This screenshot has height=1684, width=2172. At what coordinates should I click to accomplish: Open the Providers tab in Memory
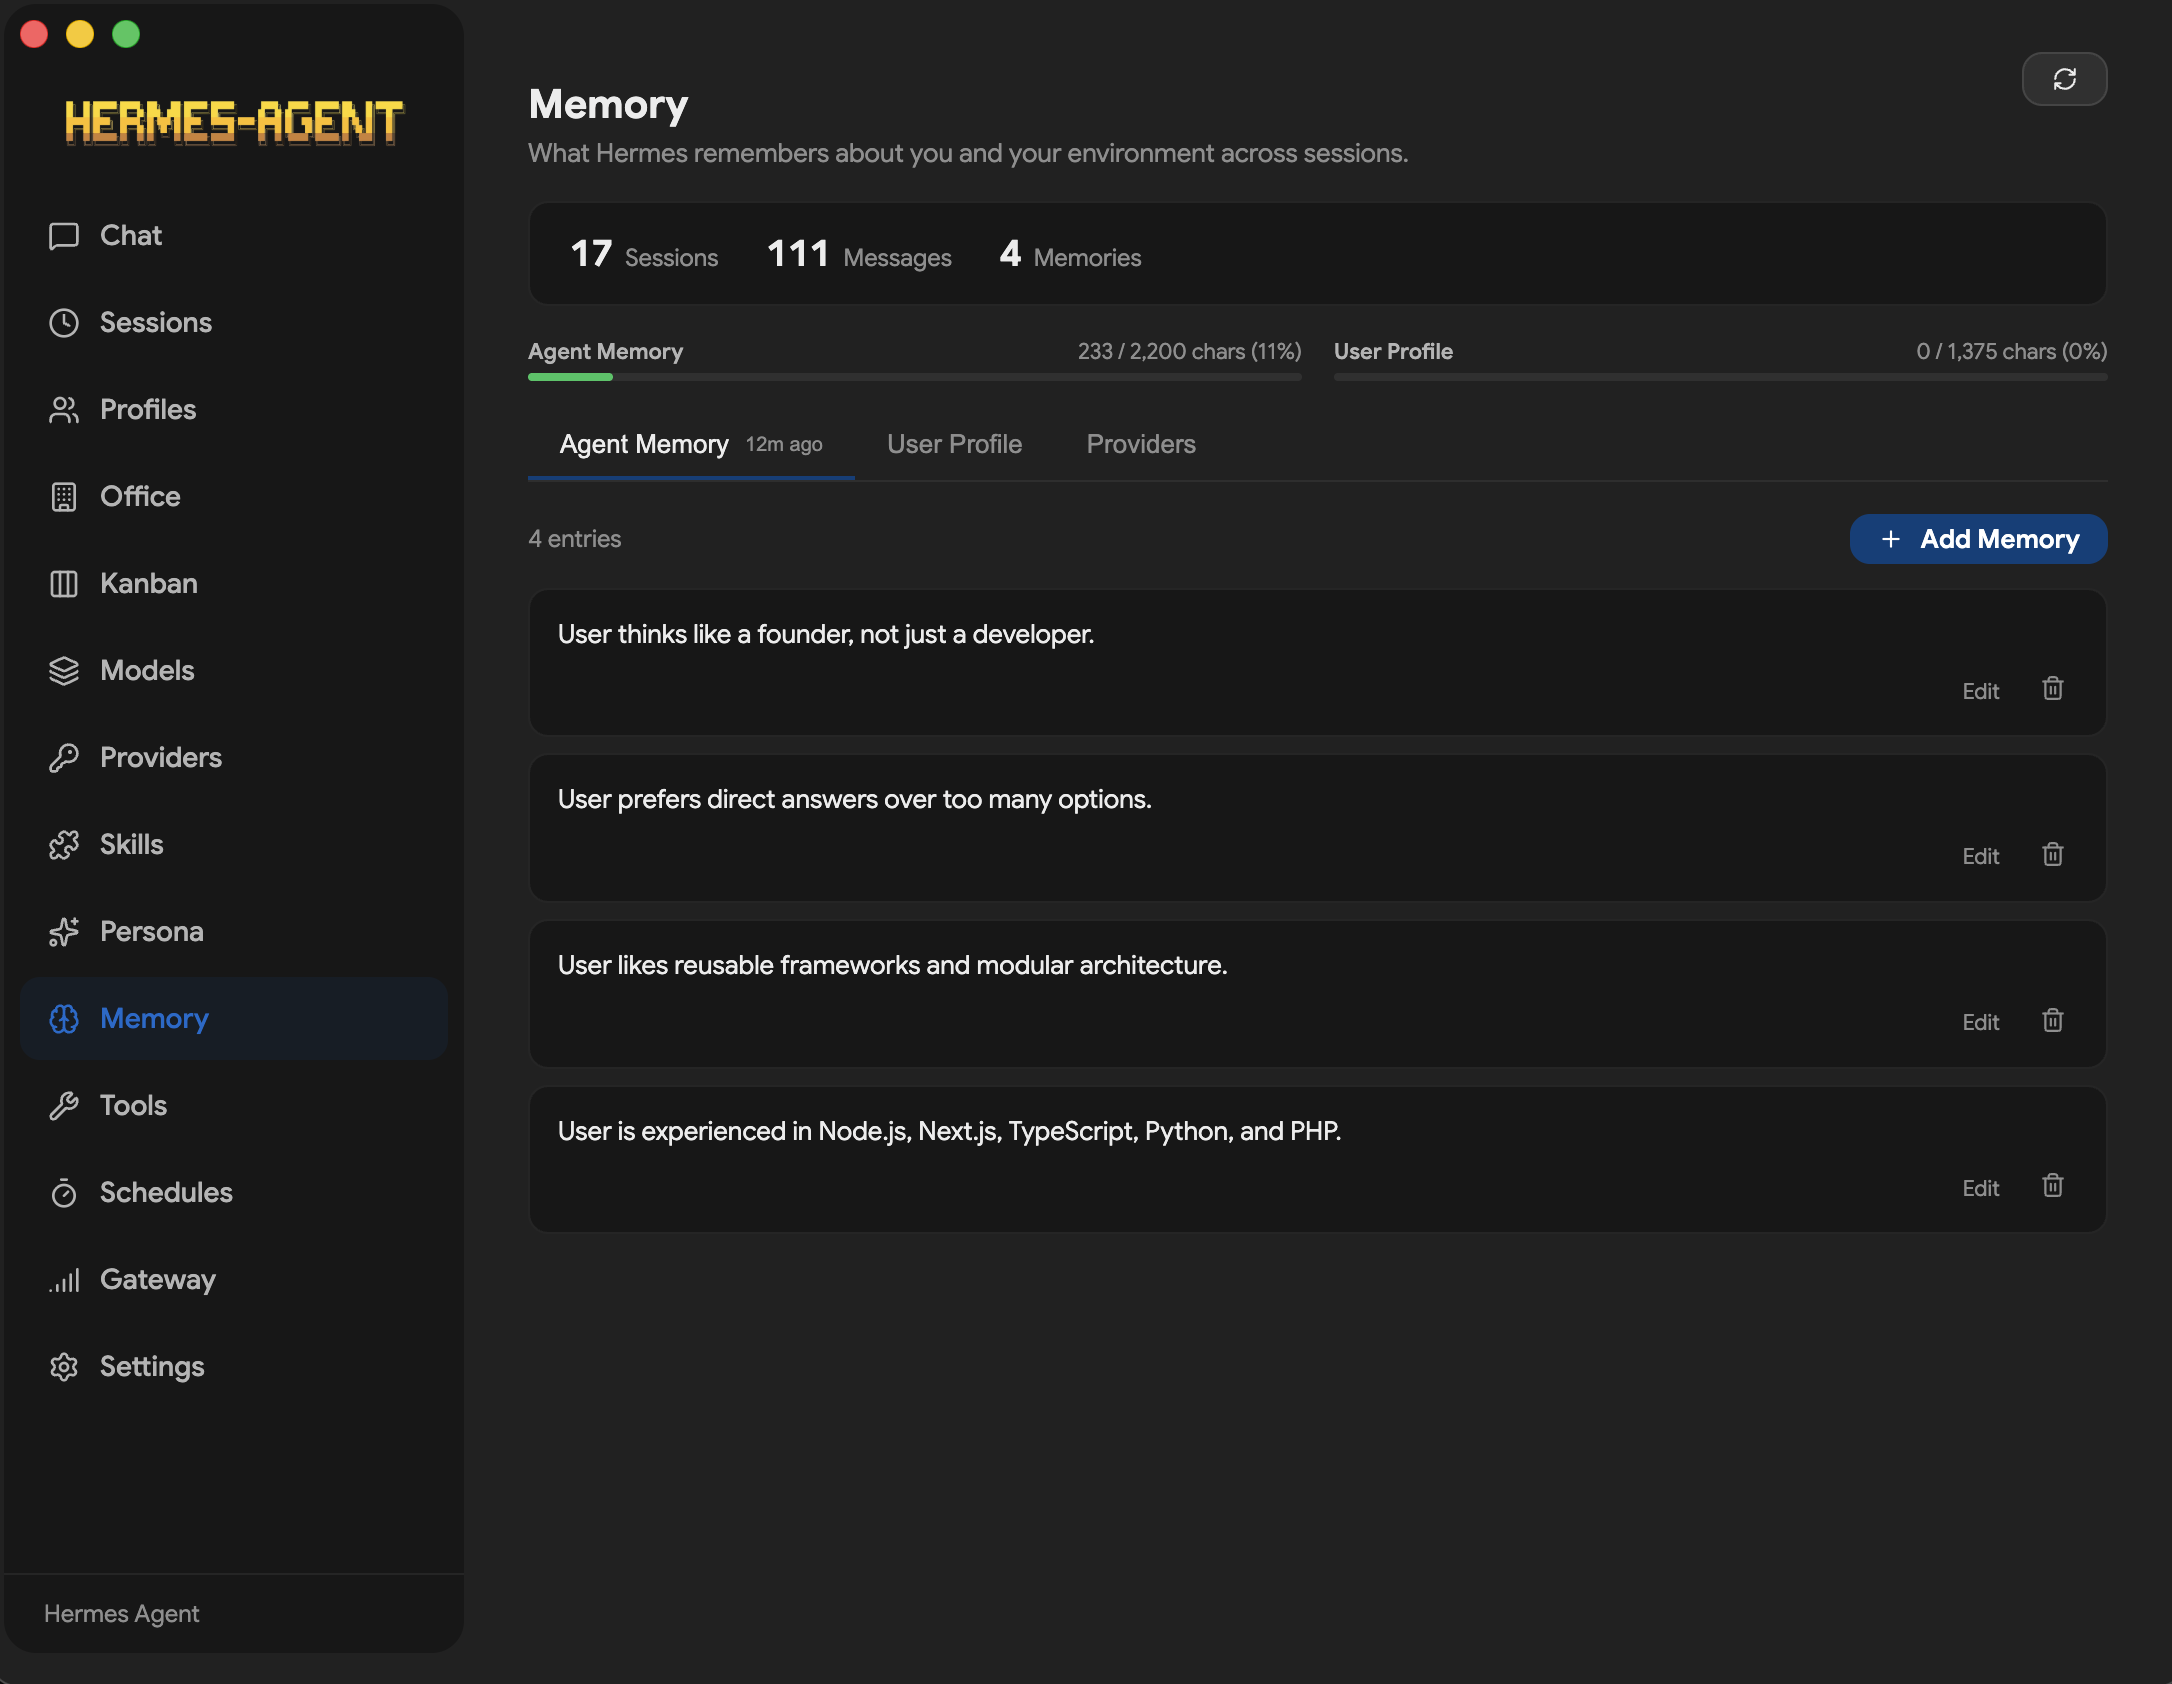point(1141,445)
